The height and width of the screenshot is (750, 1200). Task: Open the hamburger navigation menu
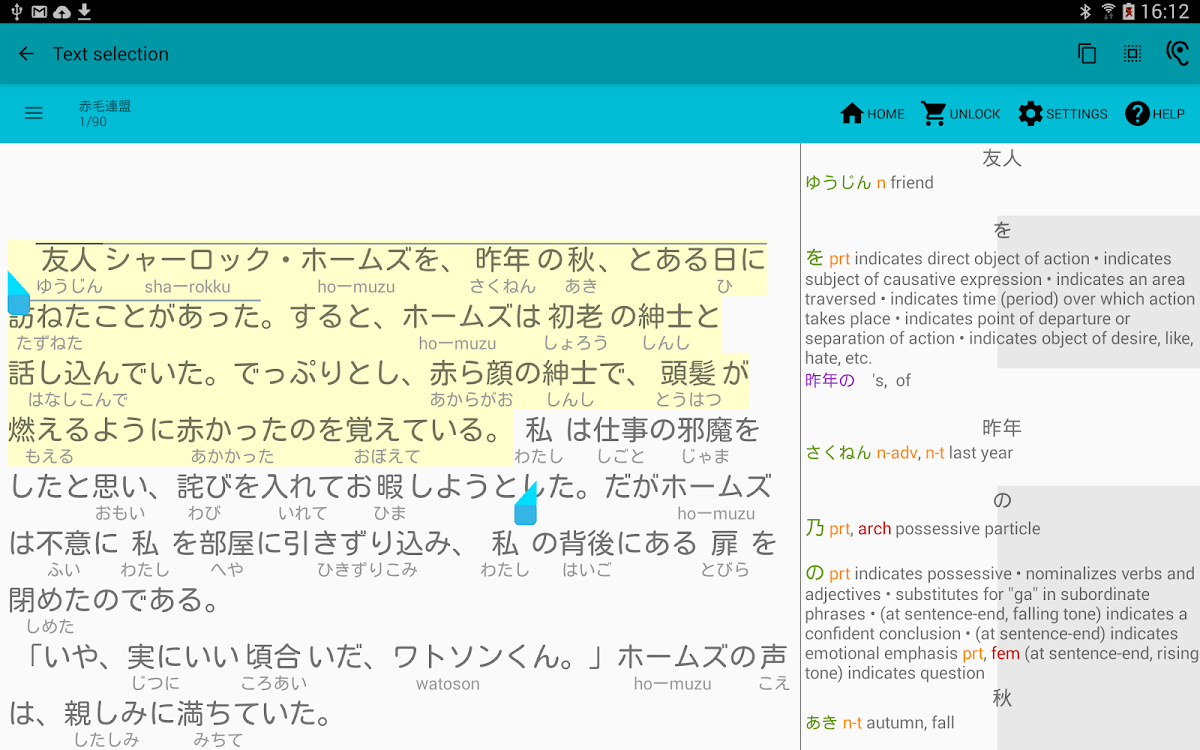coord(34,114)
